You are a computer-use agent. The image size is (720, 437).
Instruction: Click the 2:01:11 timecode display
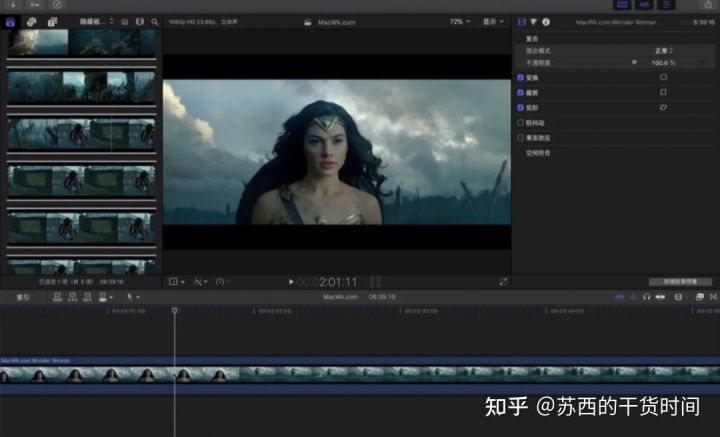338,282
